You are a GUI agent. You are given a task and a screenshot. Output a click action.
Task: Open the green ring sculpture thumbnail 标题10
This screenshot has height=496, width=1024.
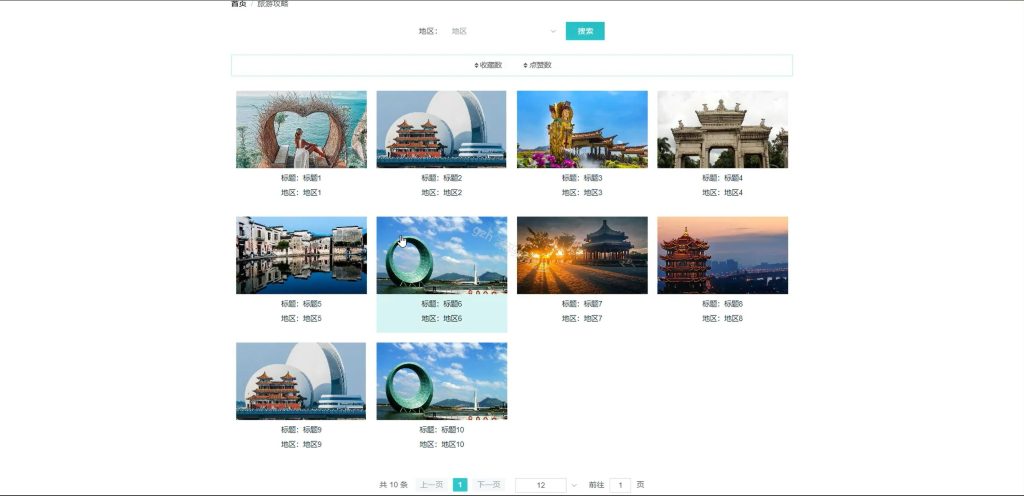coord(441,381)
